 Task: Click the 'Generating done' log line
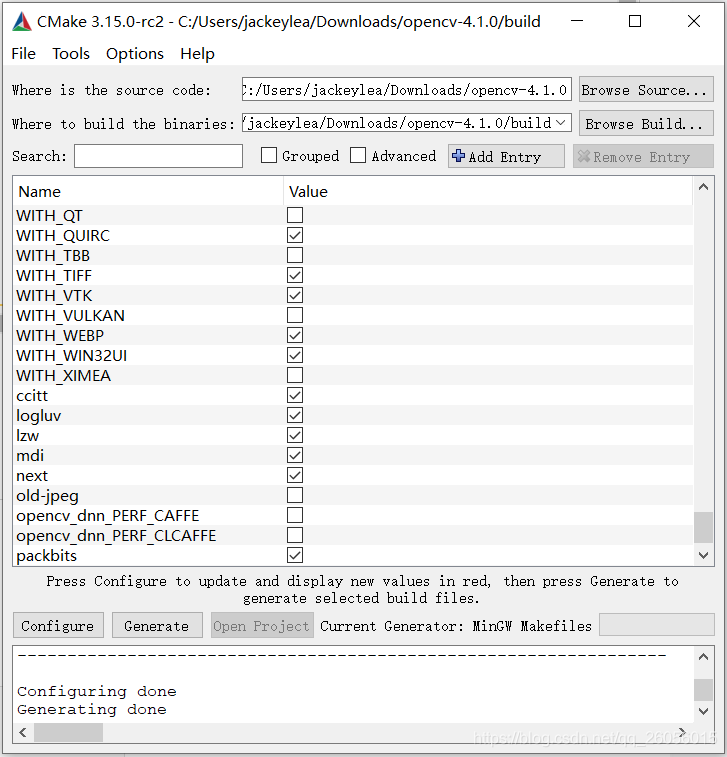click(92, 709)
